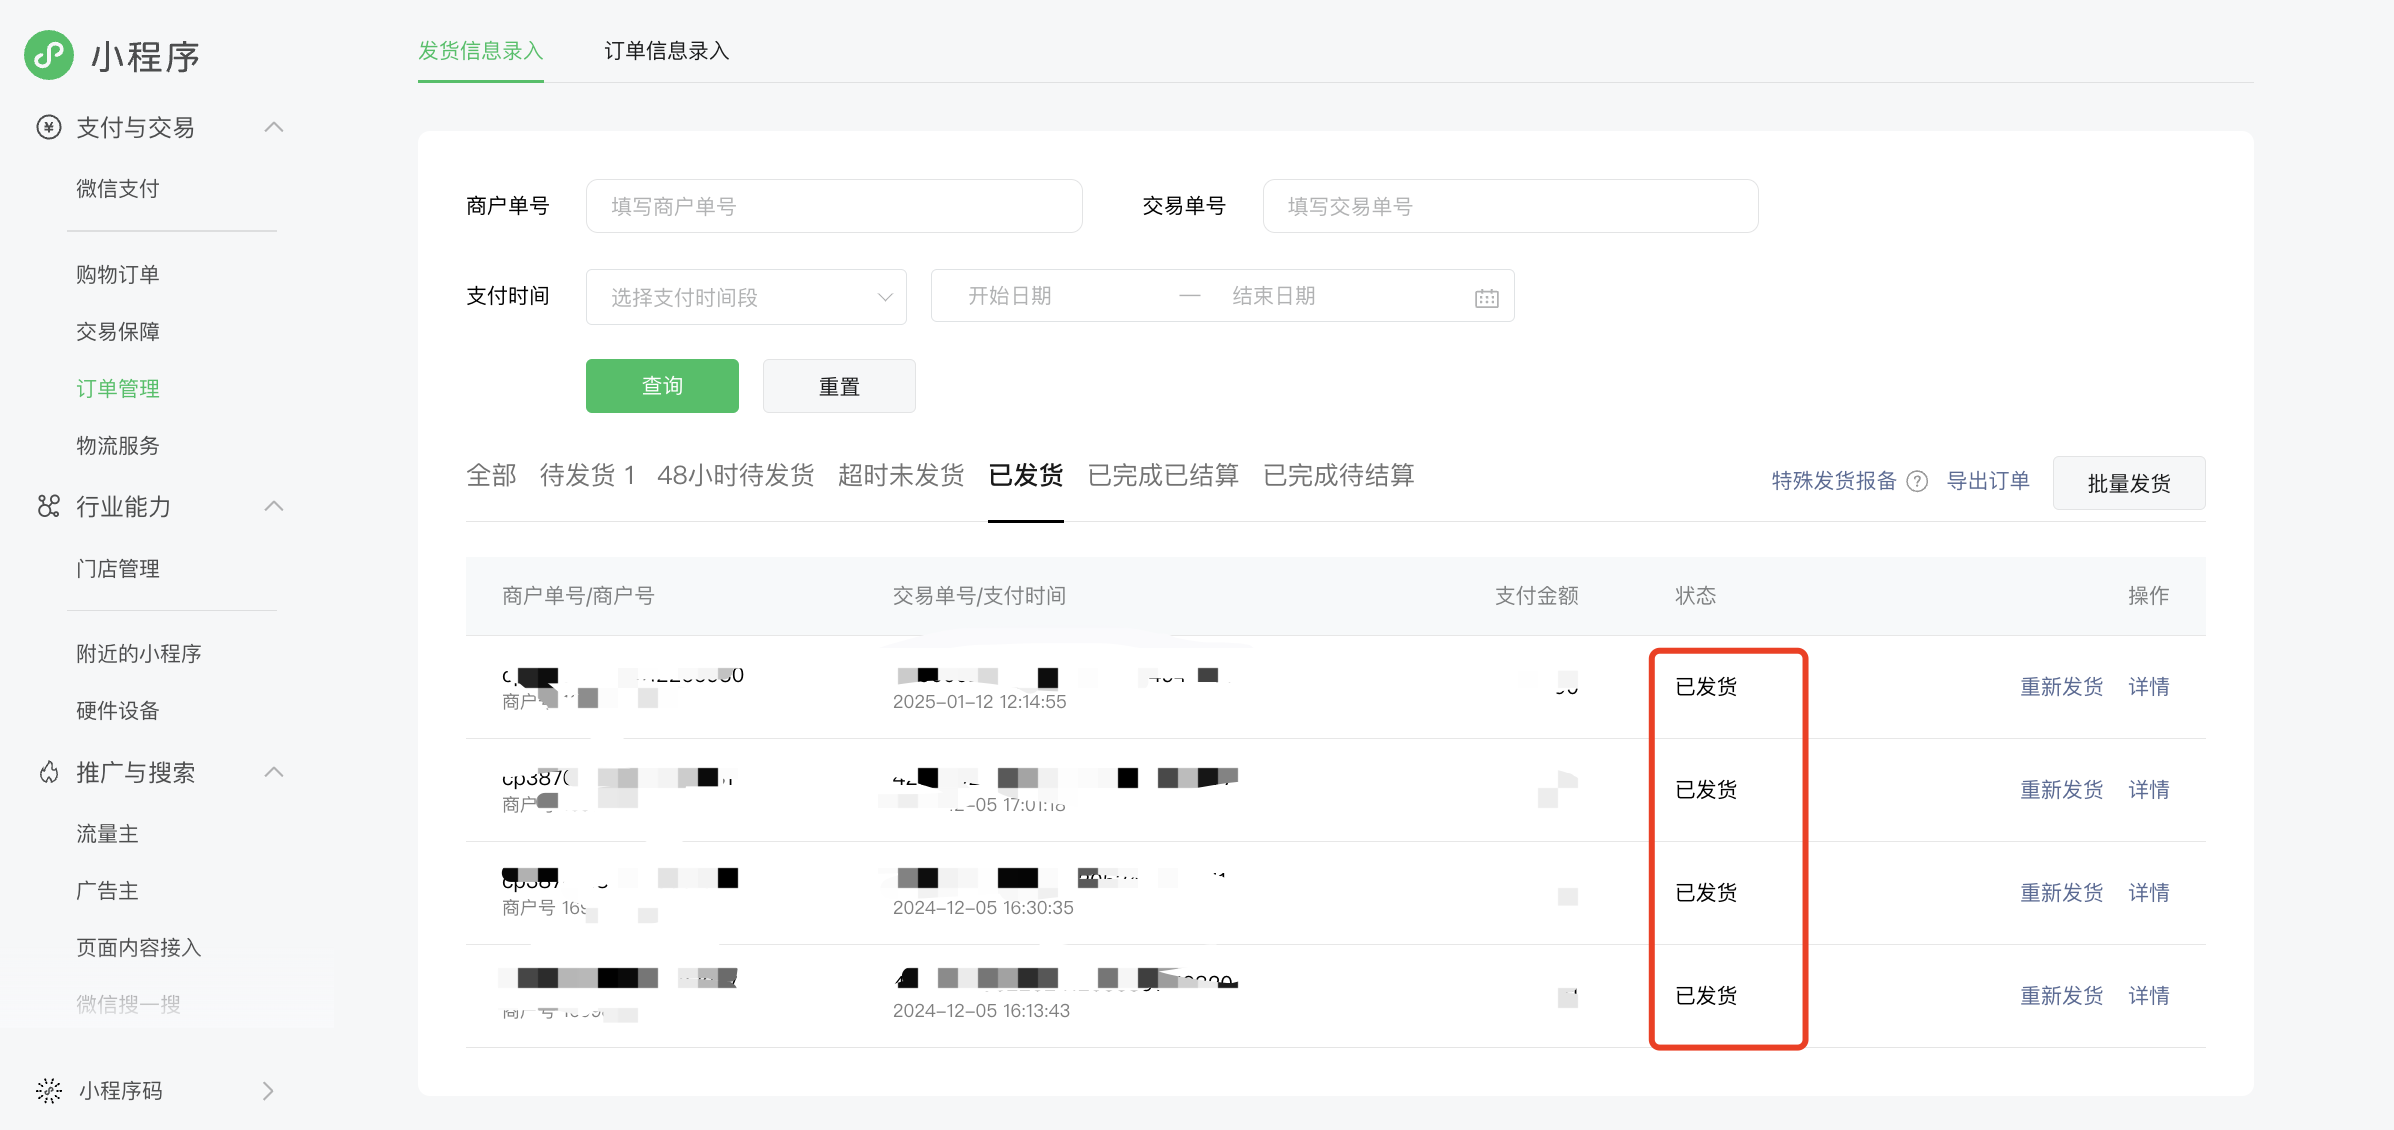The image size is (2394, 1130).
Task: Open 详情 for the 2025-01-12 12:14:55 order
Action: coord(2148,687)
